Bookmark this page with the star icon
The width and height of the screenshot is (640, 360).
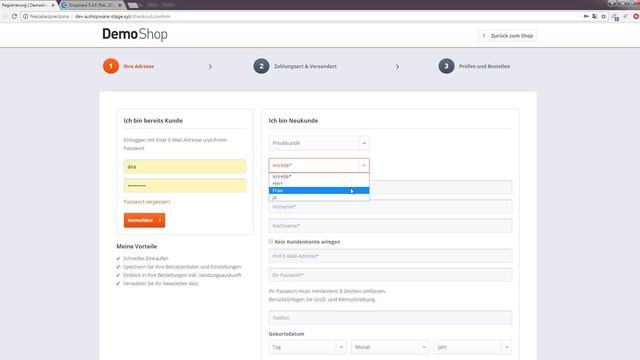(604, 16)
